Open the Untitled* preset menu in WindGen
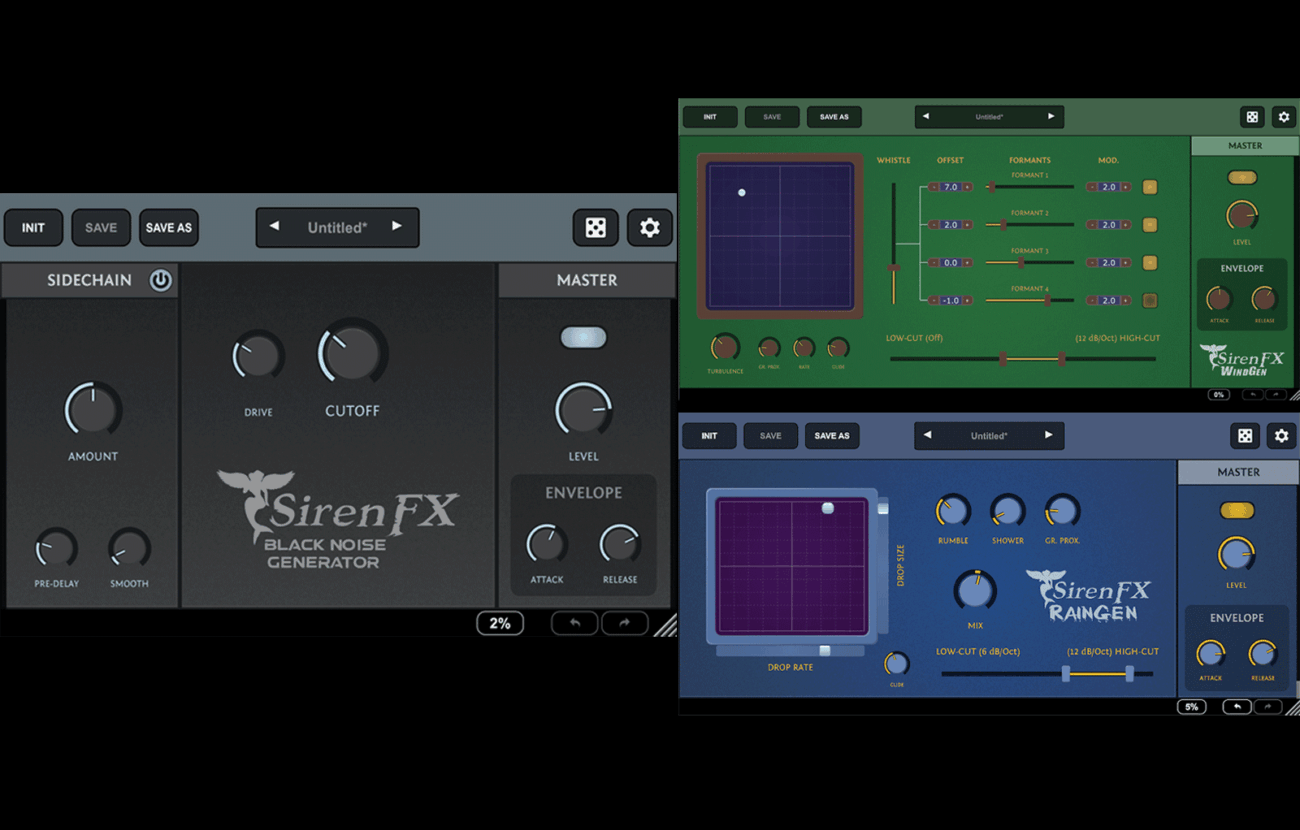 [989, 117]
